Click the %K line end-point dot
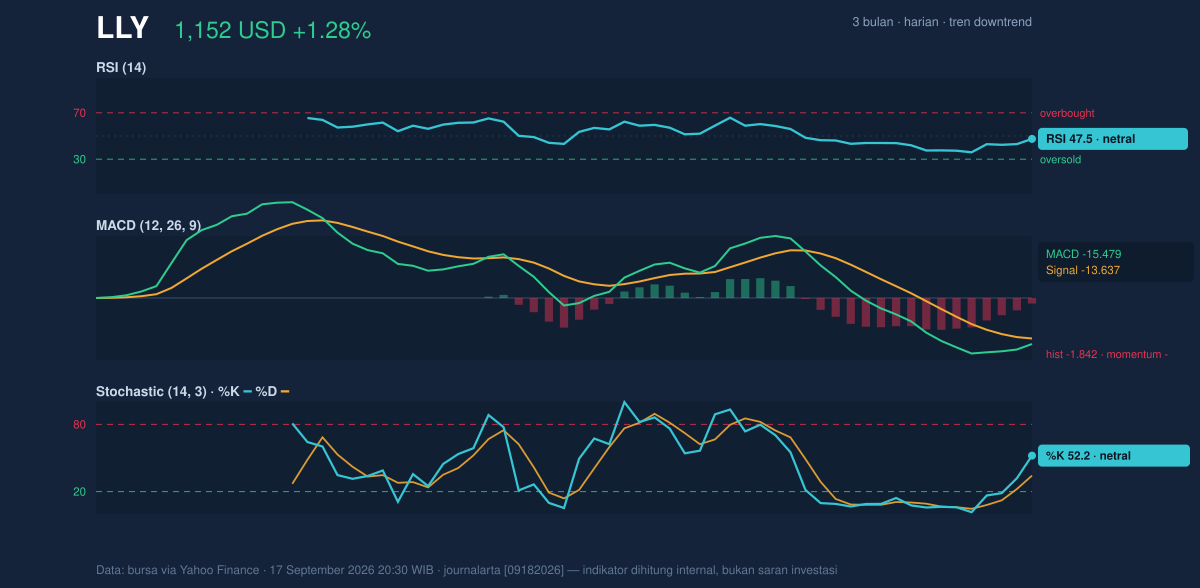The image size is (1200, 588). click(1032, 456)
